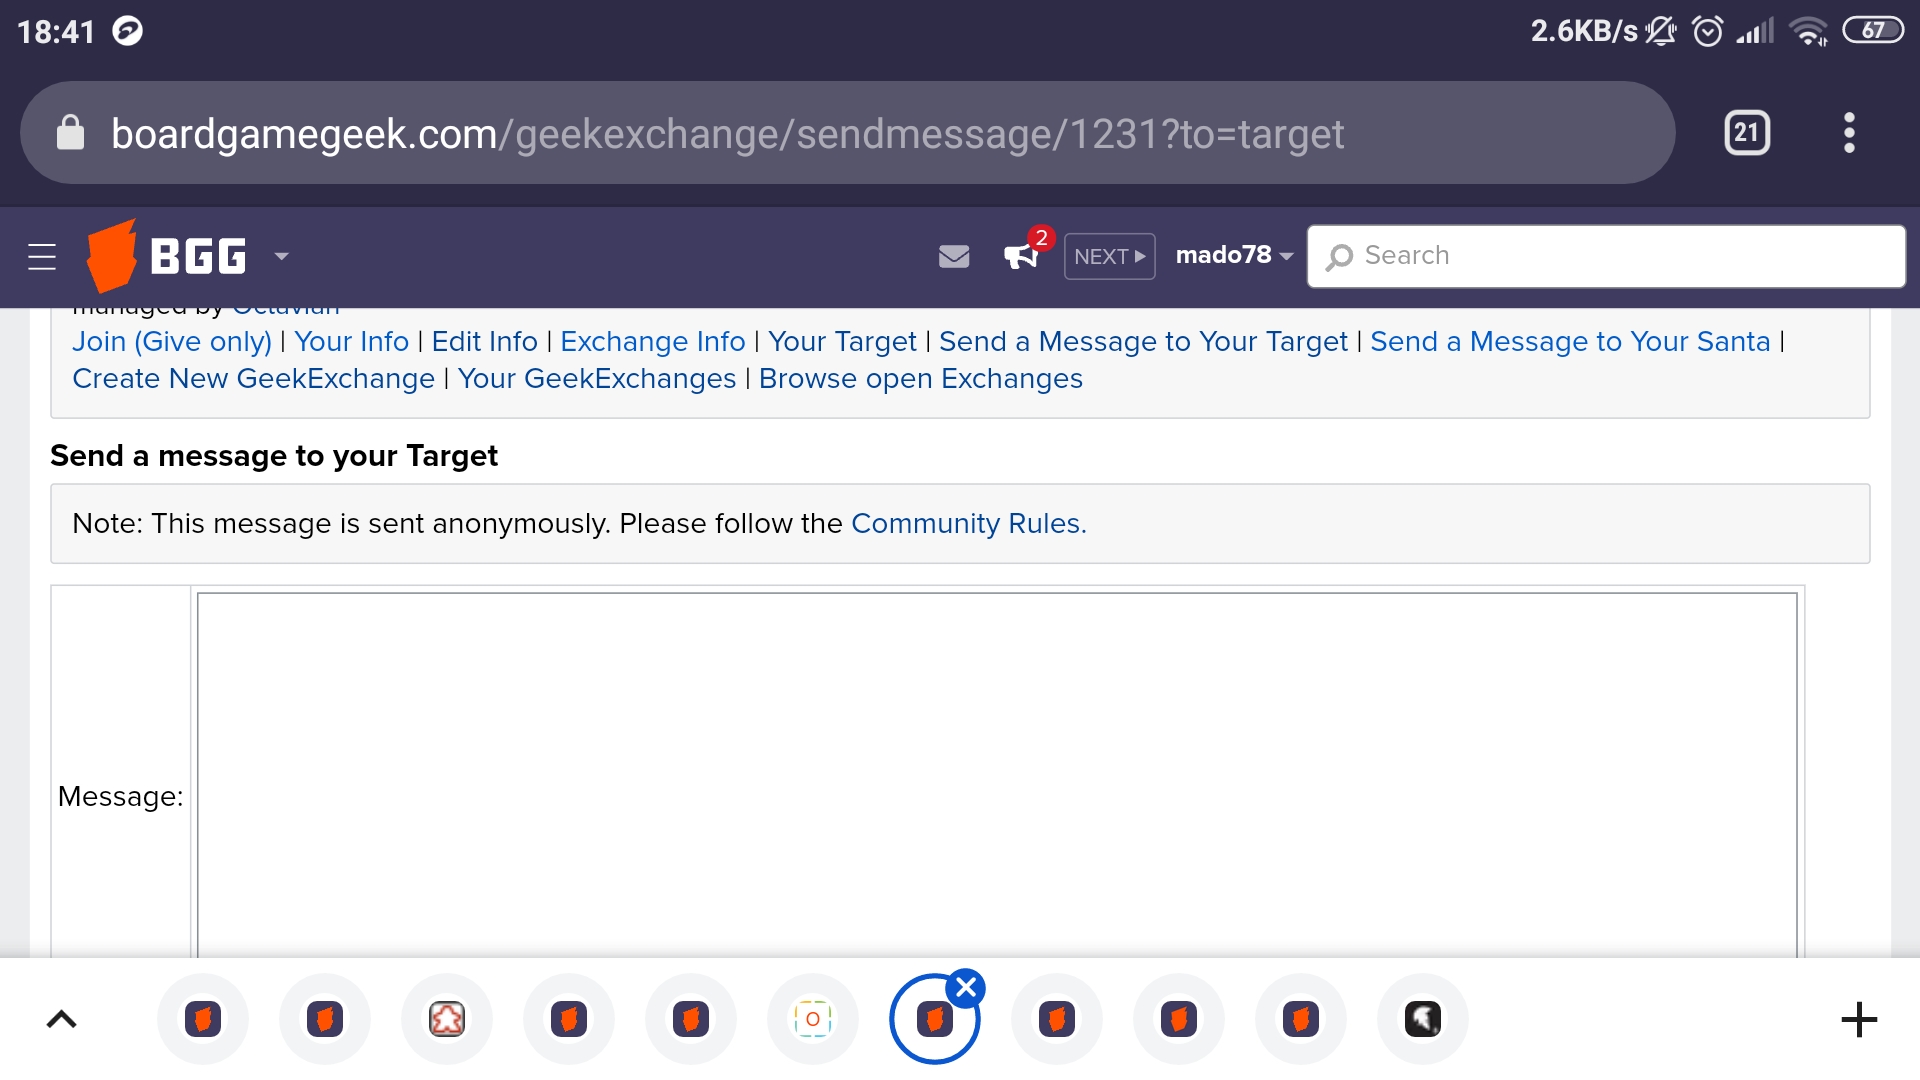This screenshot has height=1080, width=1920.
Task: Click Browse open Exchanges link
Action: pos(920,379)
